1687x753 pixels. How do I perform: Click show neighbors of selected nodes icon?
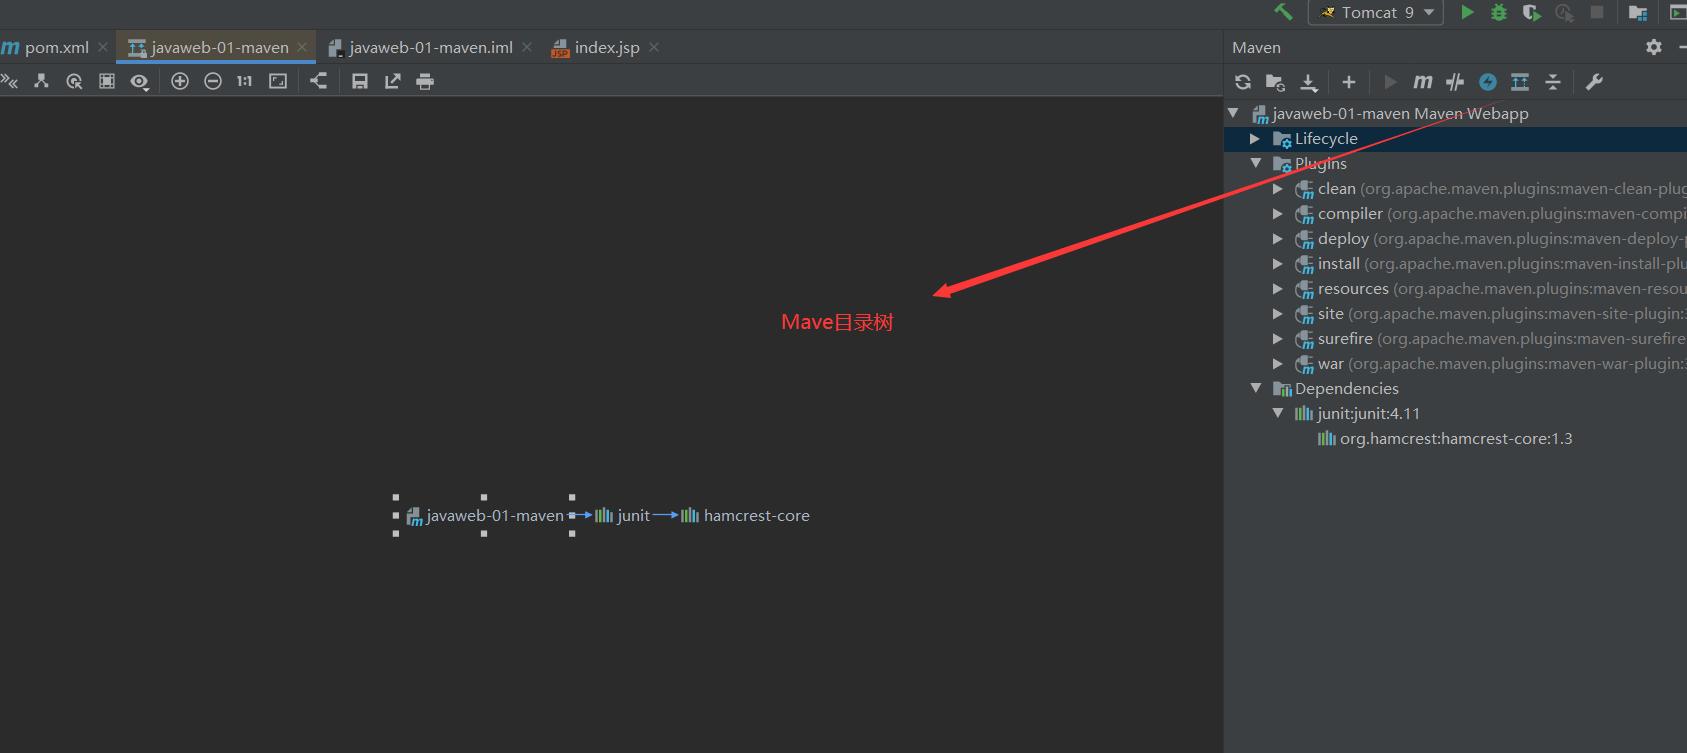coord(74,81)
